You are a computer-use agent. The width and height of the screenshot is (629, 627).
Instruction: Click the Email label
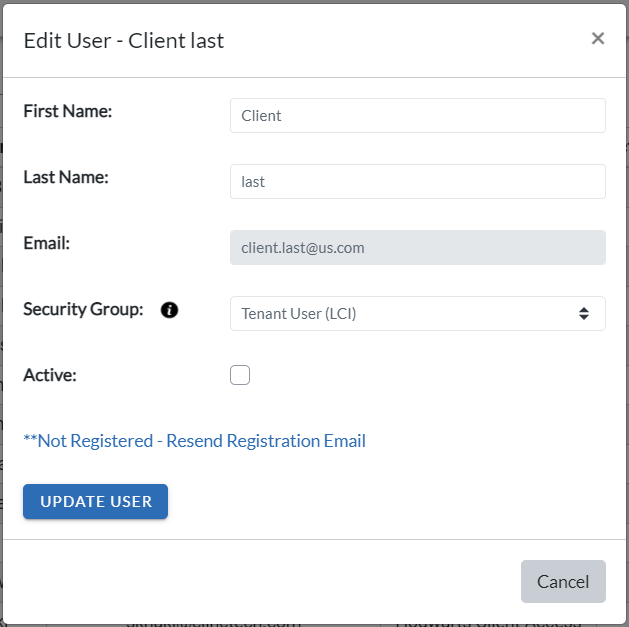47,243
